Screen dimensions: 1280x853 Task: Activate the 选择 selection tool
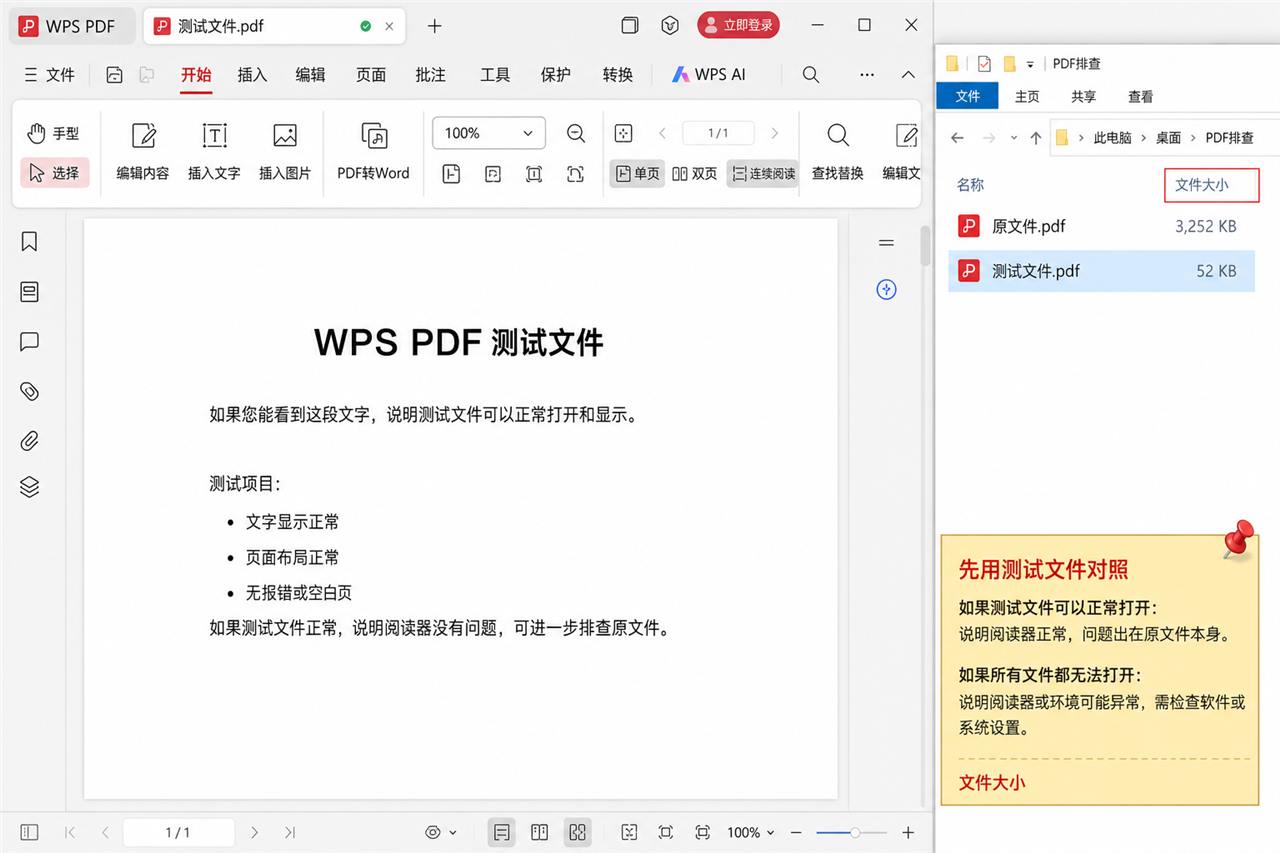tap(54, 173)
